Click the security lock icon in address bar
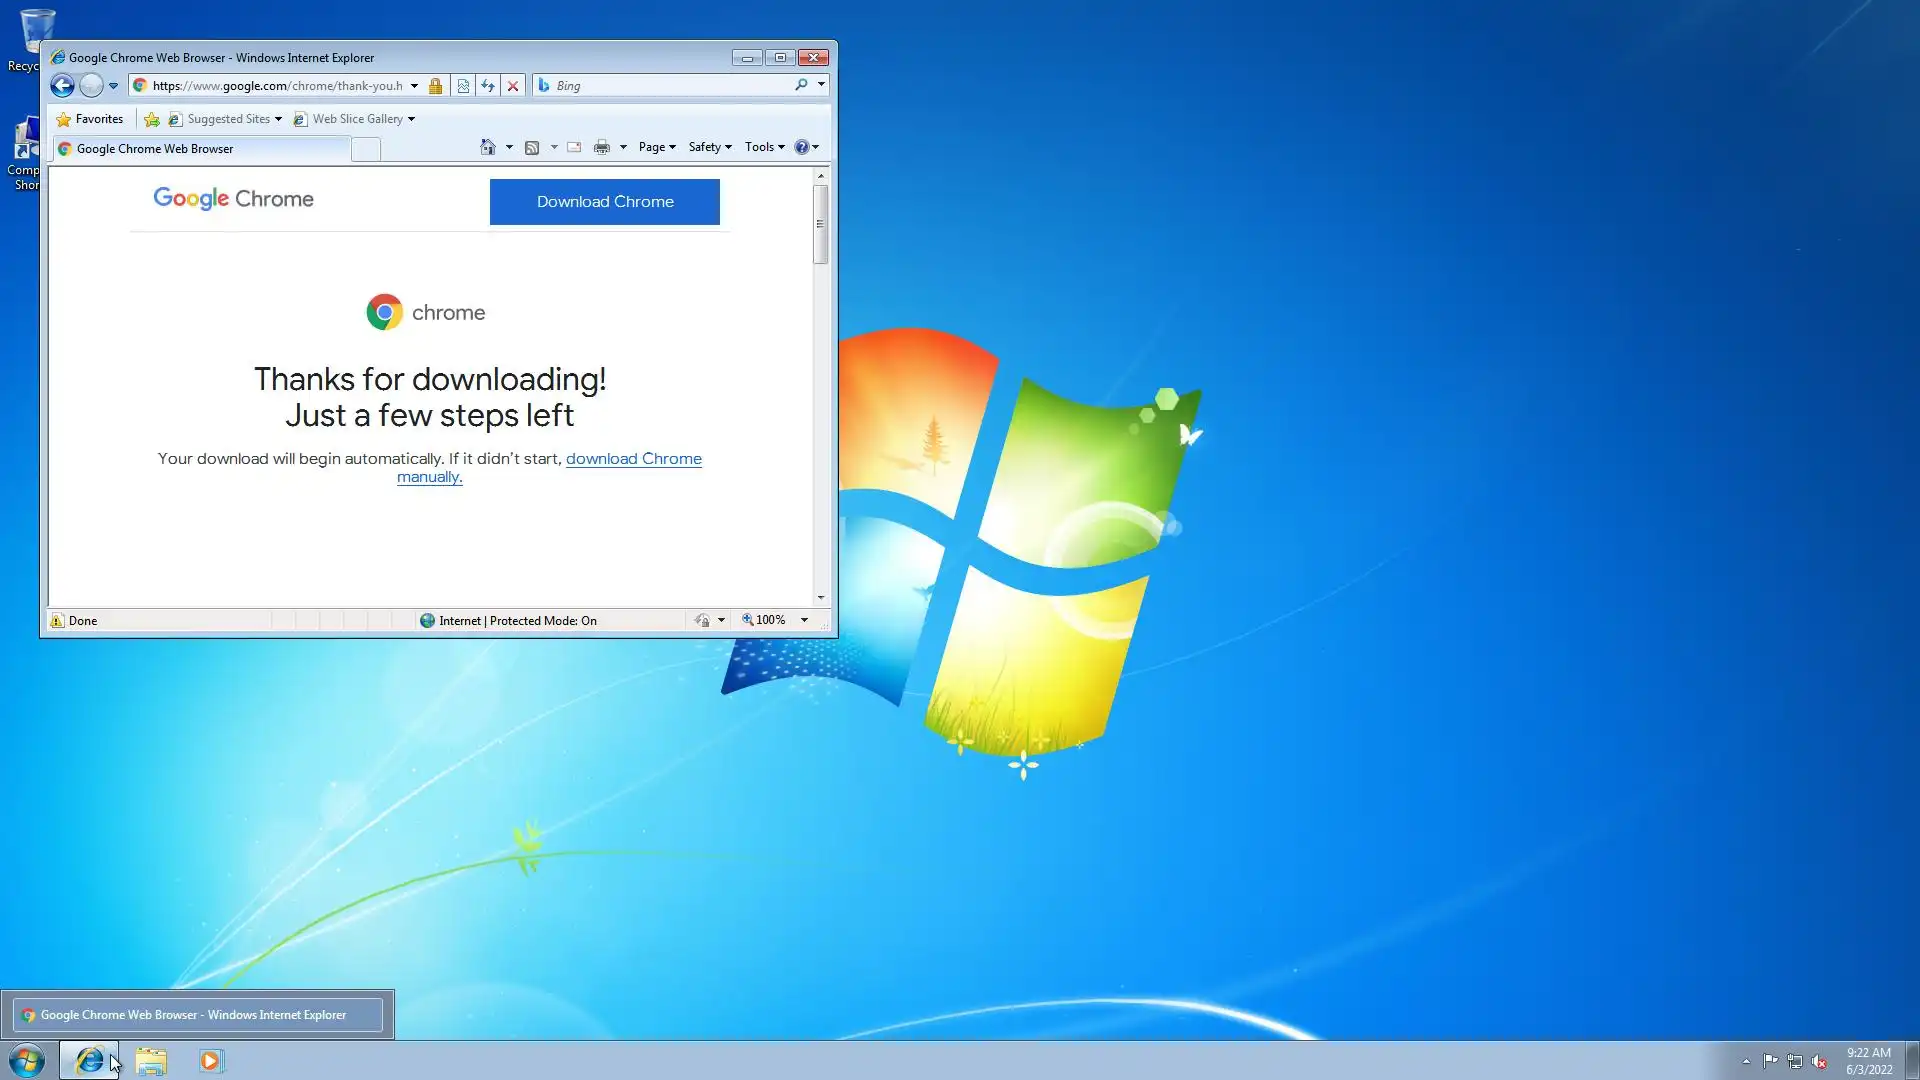 tap(435, 86)
